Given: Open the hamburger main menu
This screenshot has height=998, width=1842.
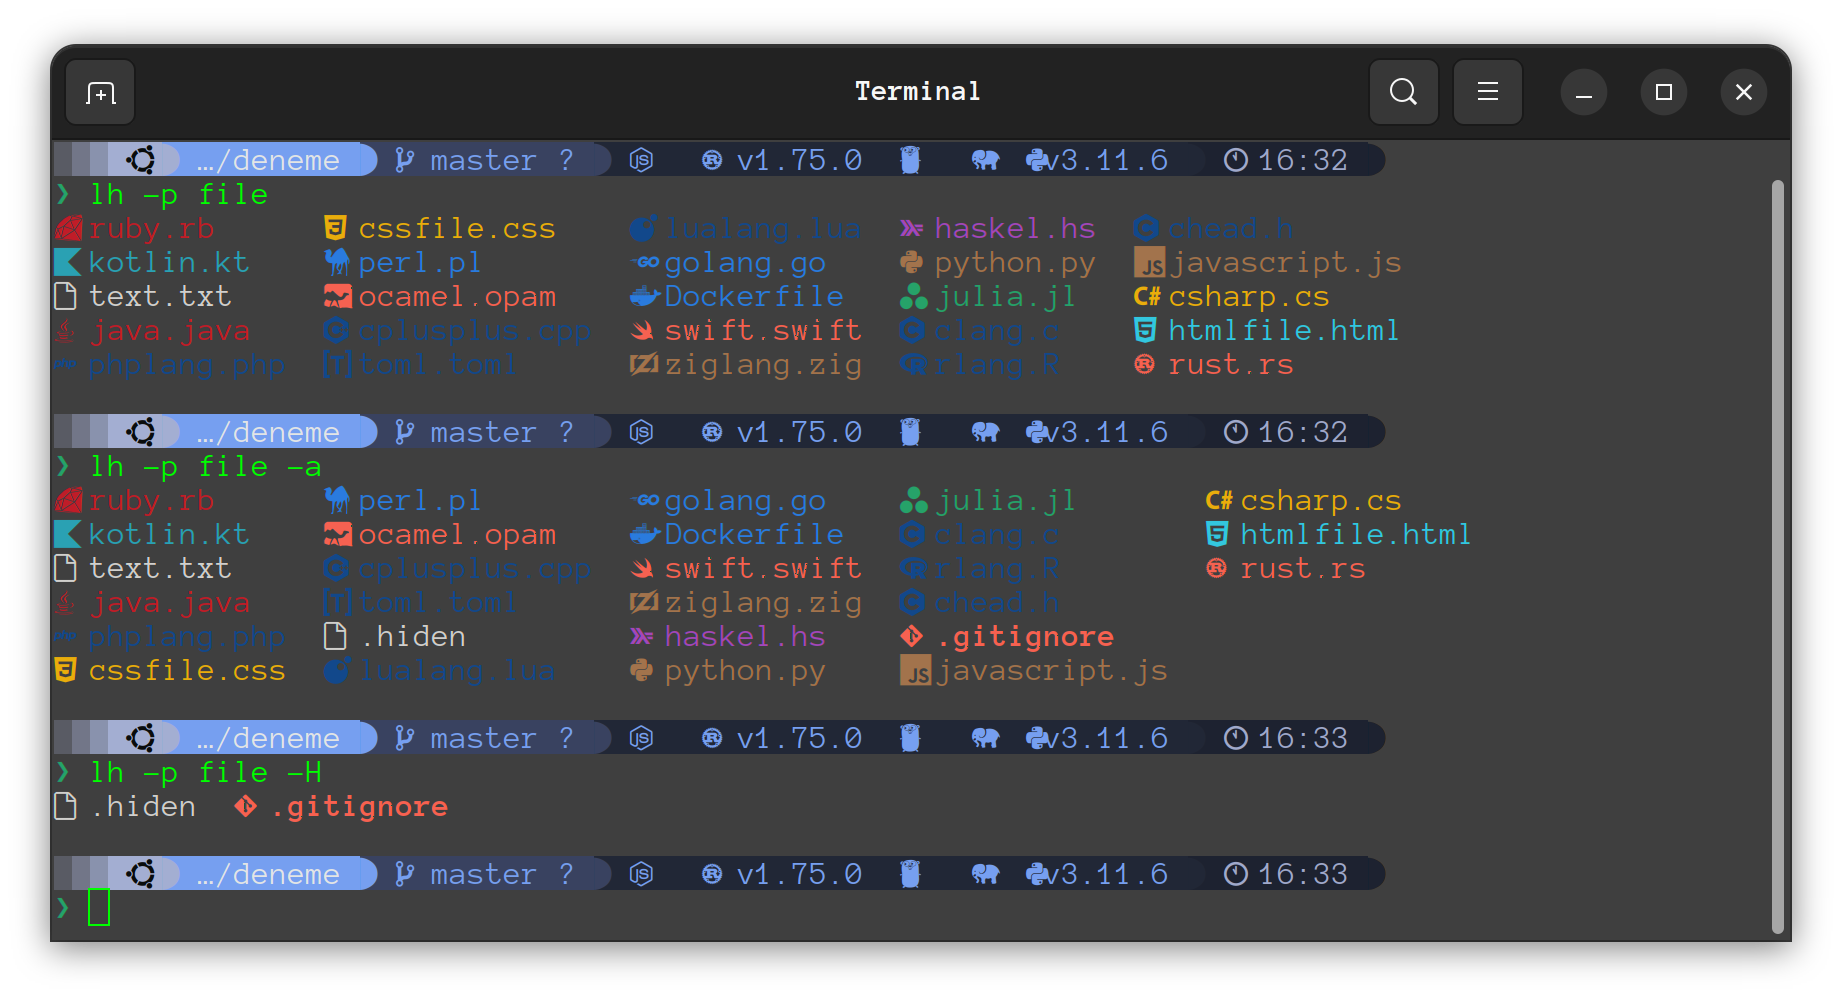Looking at the screenshot, I should tap(1487, 92).
